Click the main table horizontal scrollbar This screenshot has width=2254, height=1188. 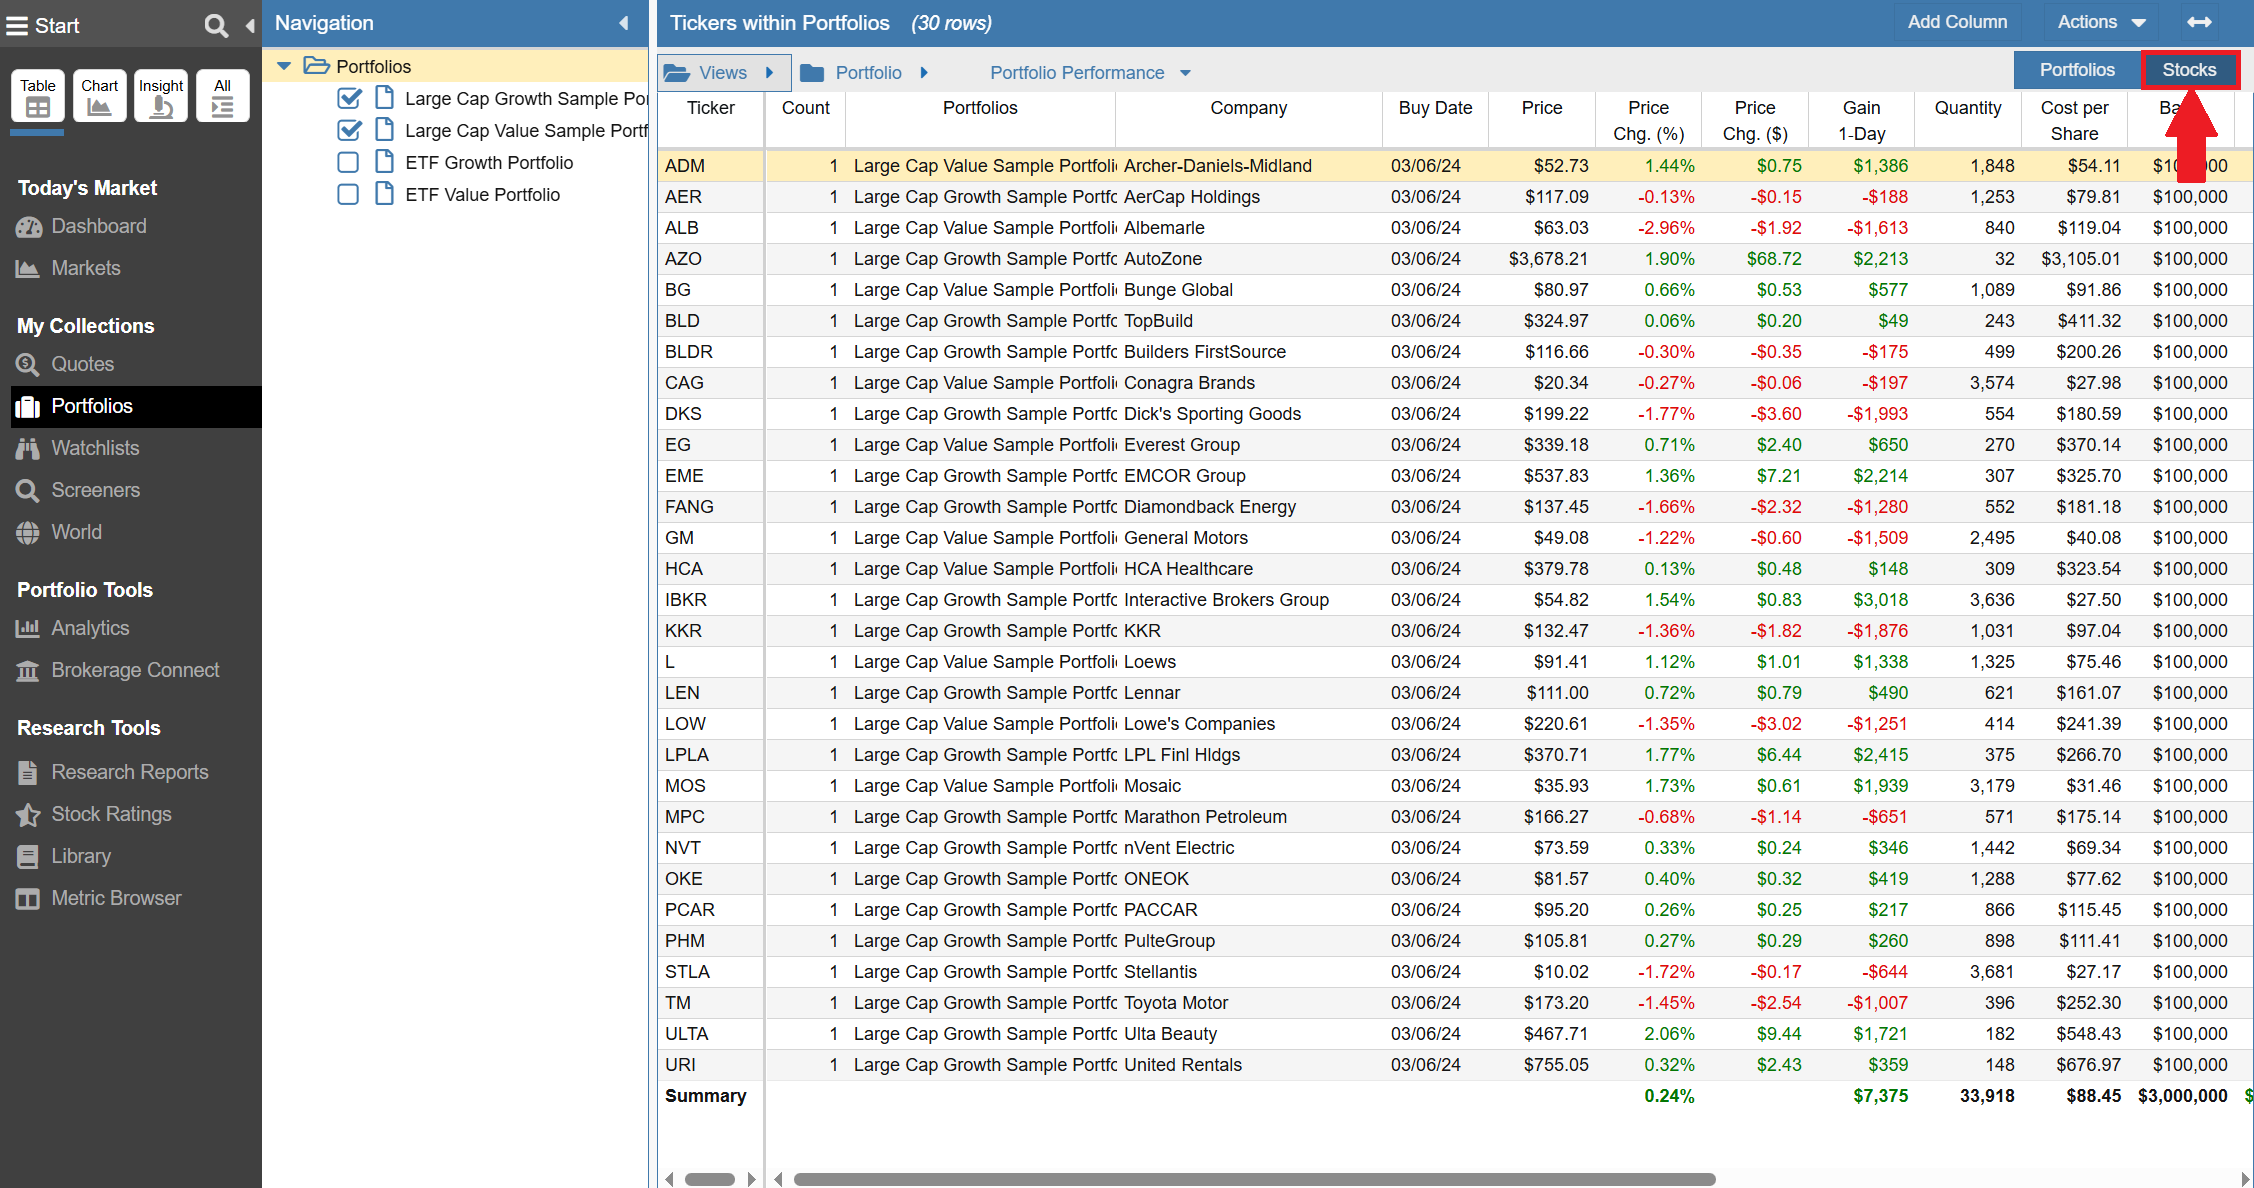point(1254,1179)
